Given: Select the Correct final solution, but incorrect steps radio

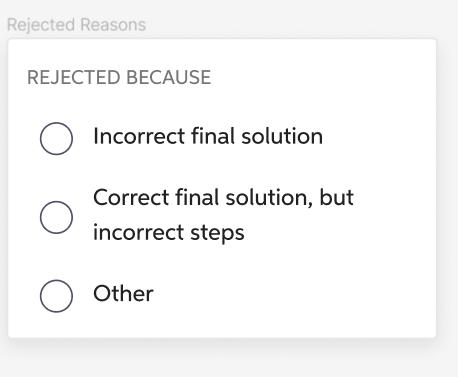Looking at the screenshot, I should click(56, 217).
